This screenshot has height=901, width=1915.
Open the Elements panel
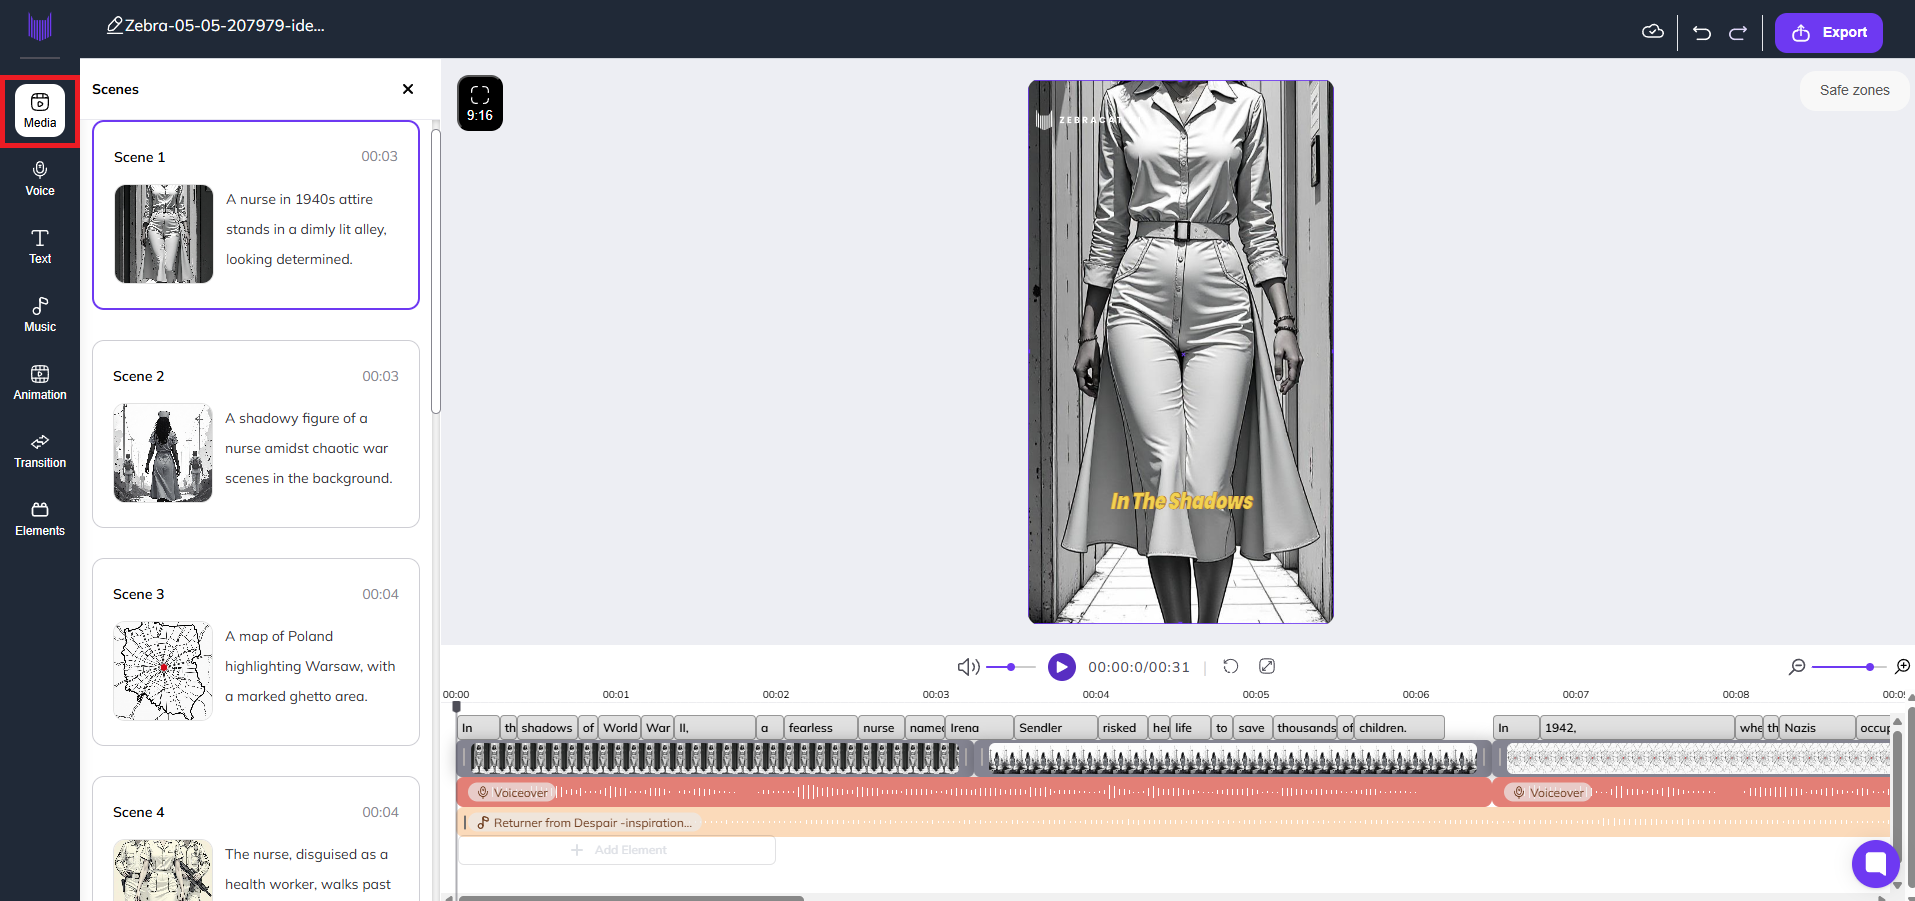coord(40,519)
